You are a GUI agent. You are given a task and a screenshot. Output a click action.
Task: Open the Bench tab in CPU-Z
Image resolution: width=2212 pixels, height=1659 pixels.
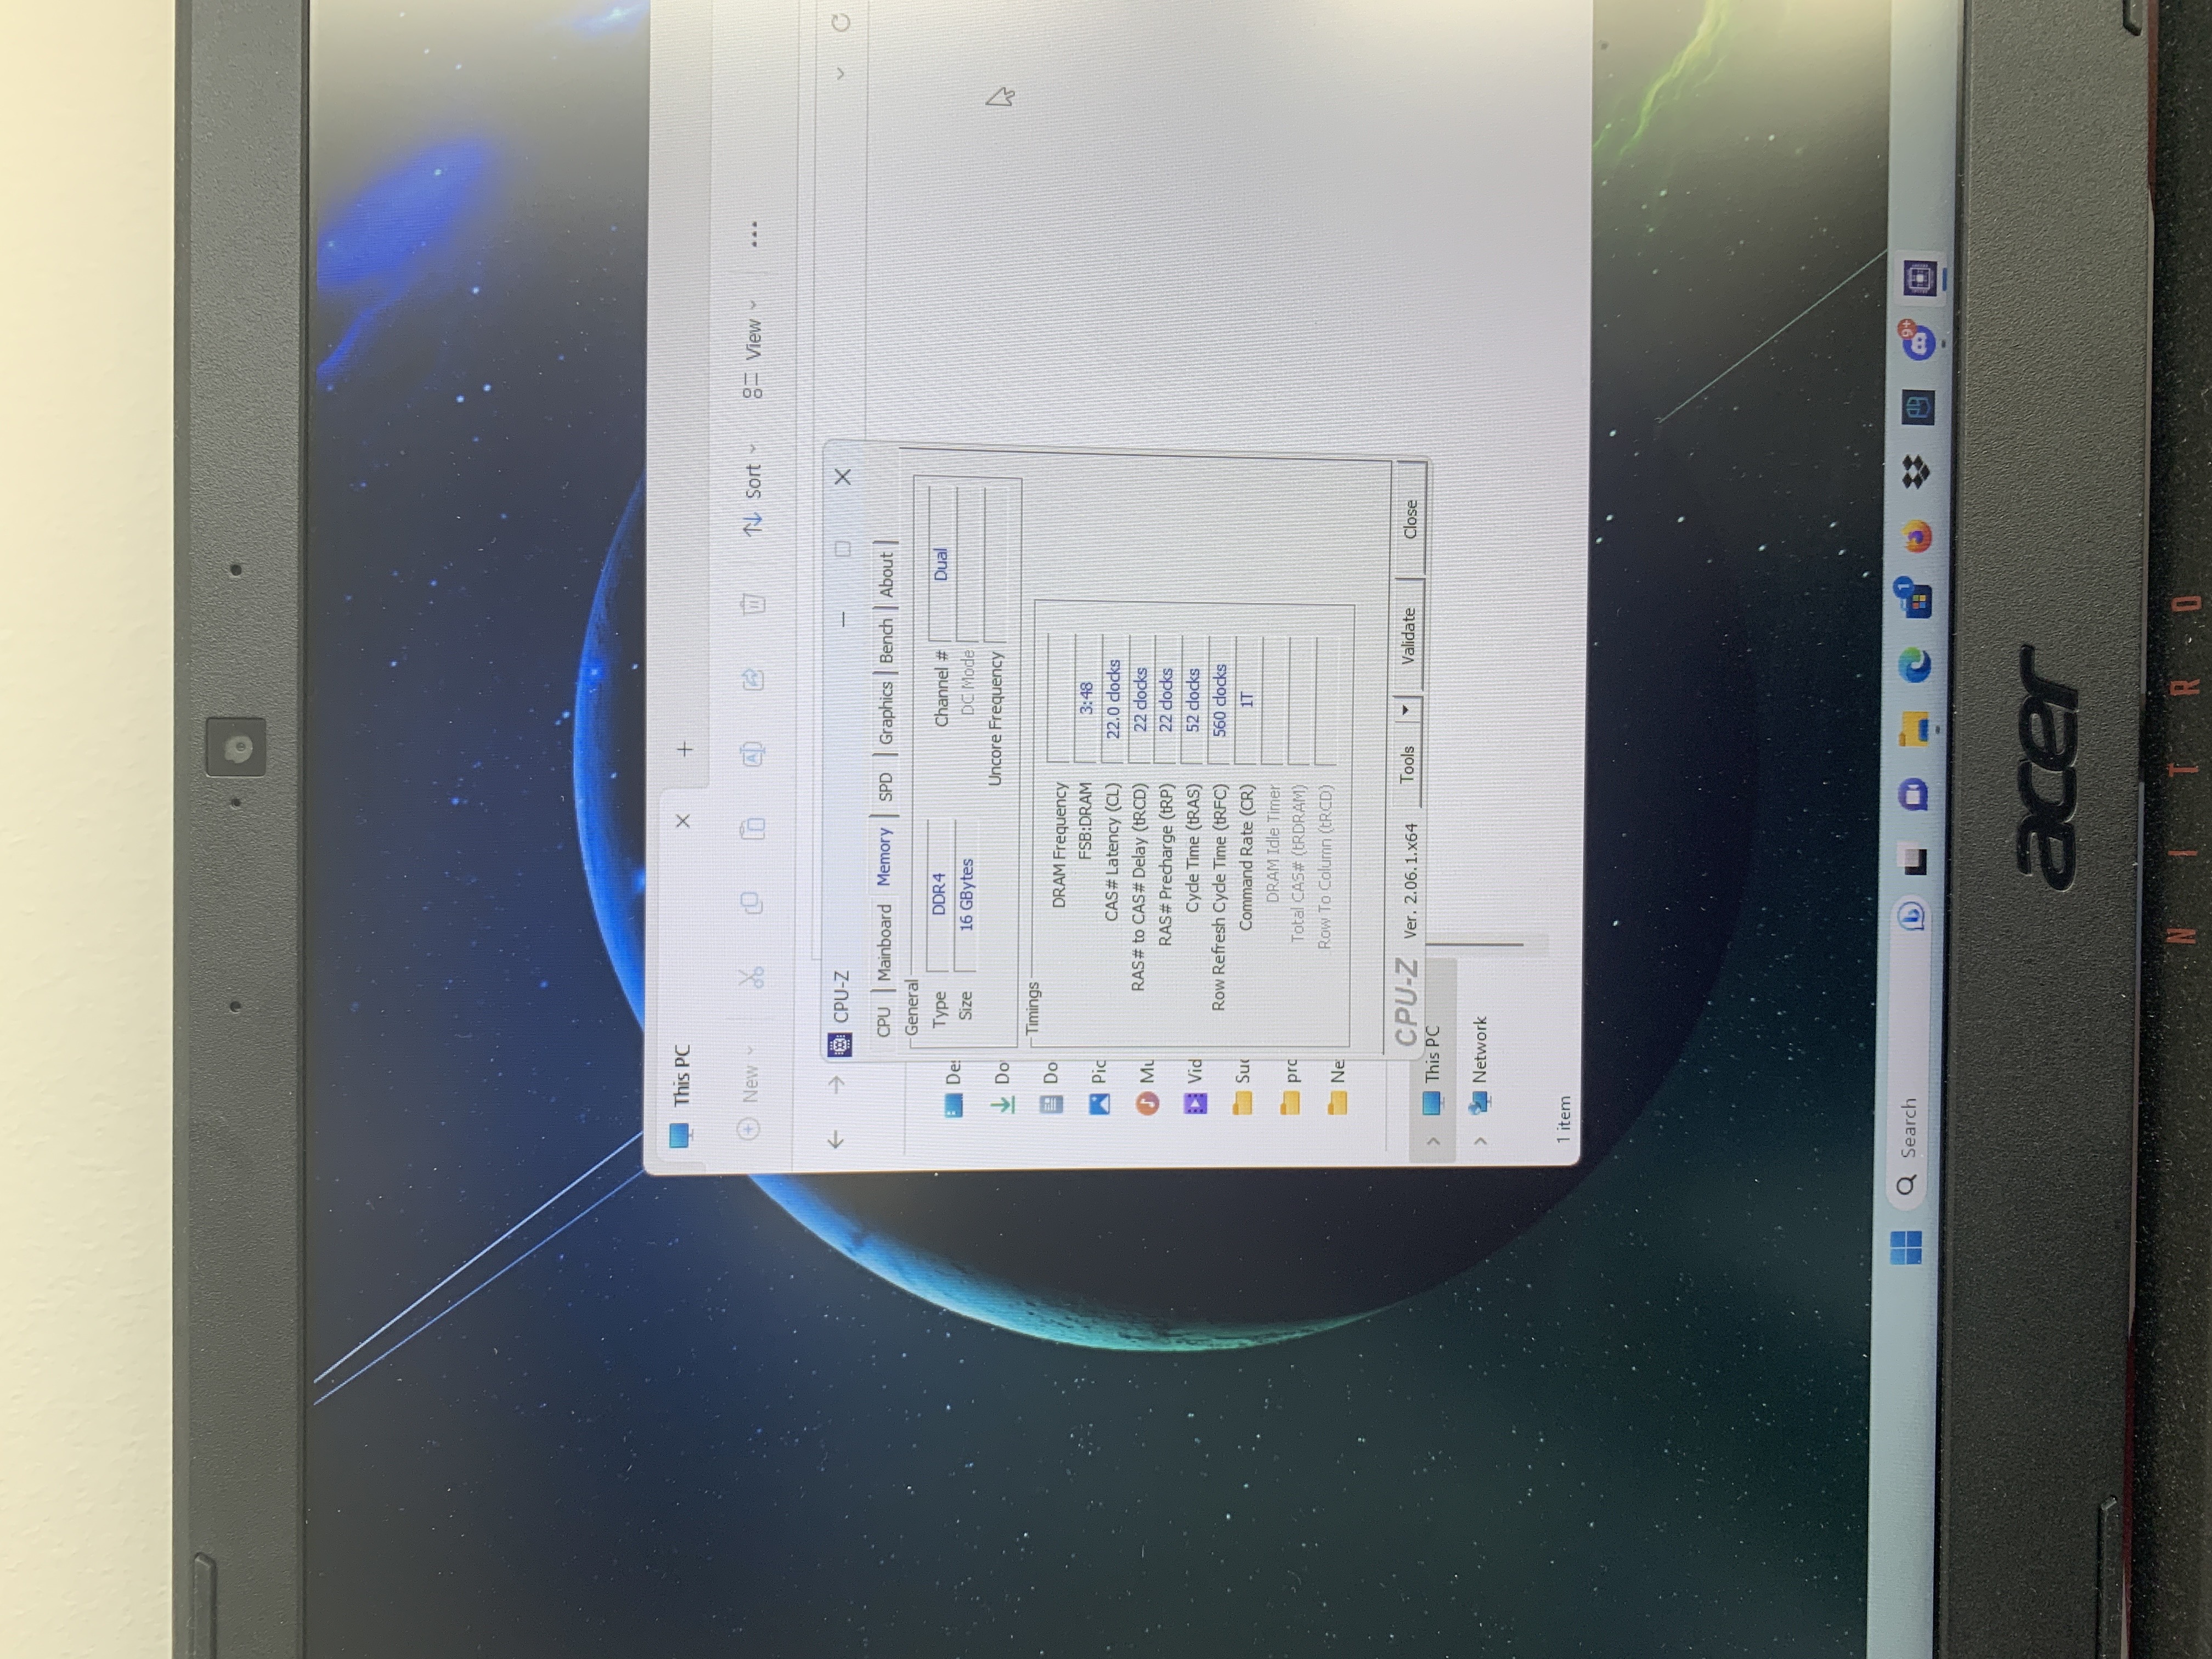[x=887, y=640]
